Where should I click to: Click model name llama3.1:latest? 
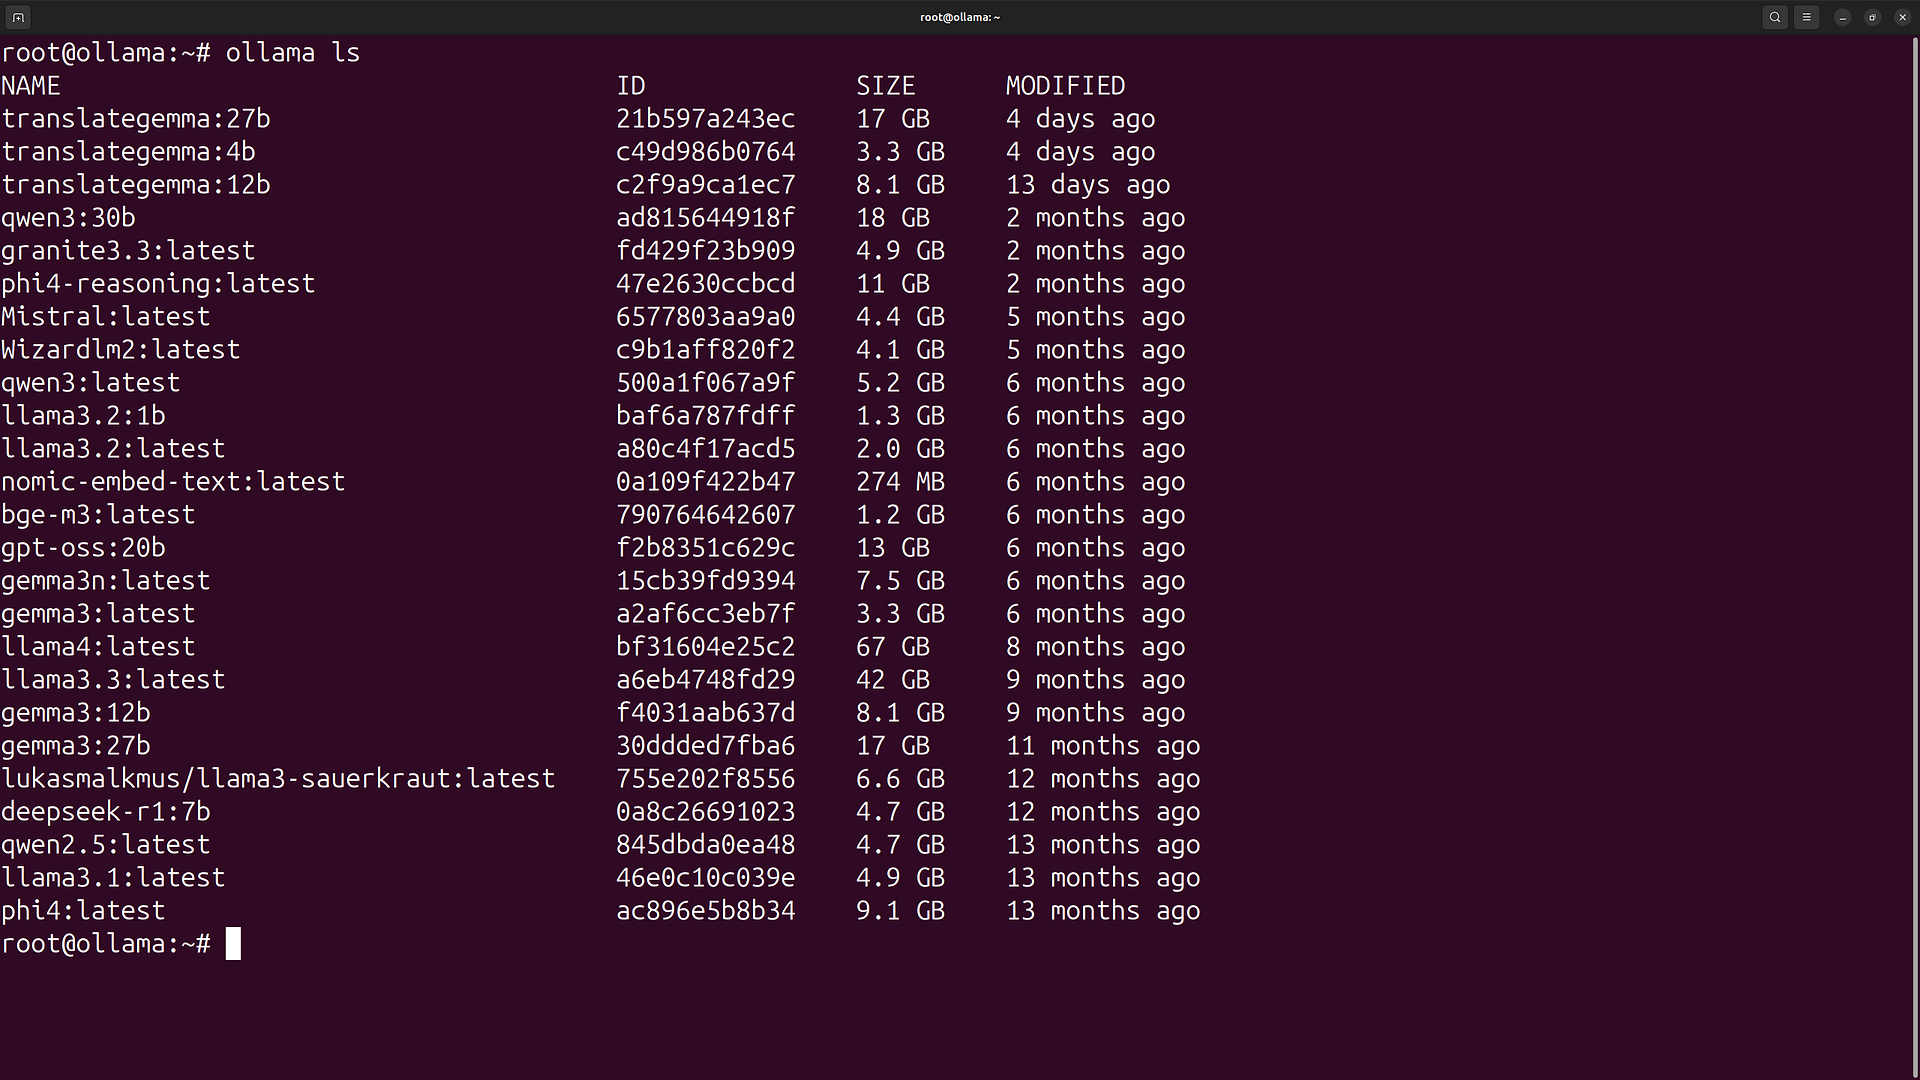(x=113, y=878)
